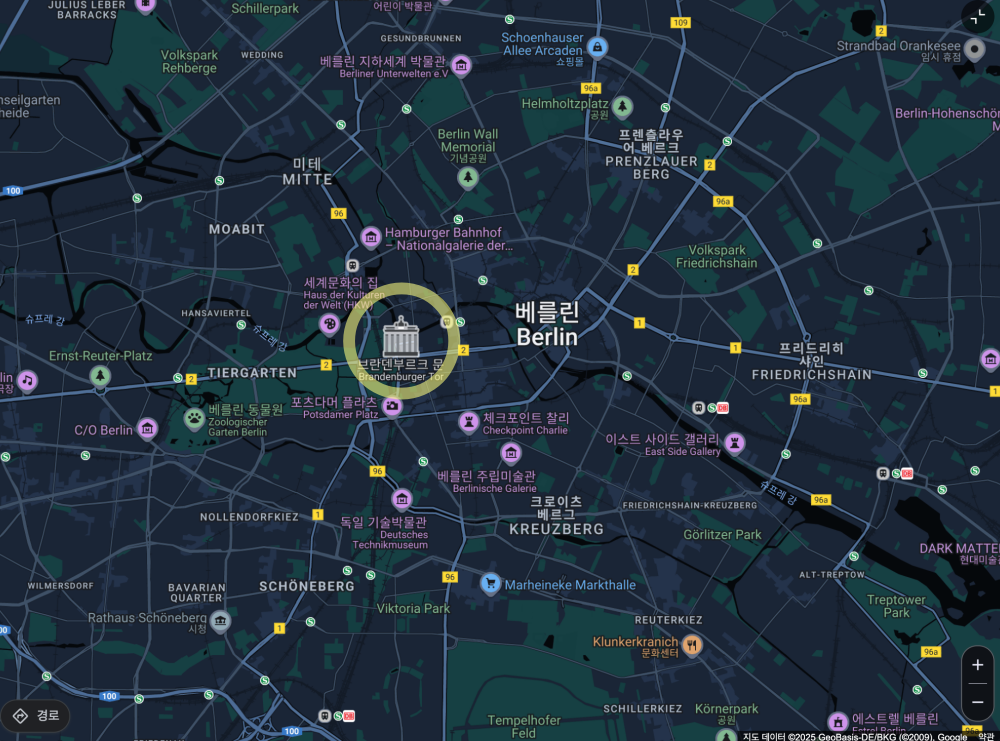Collapse the map with the top-right icon
The width and height of the screenshot is (1000, 741).
coord(978,18)
